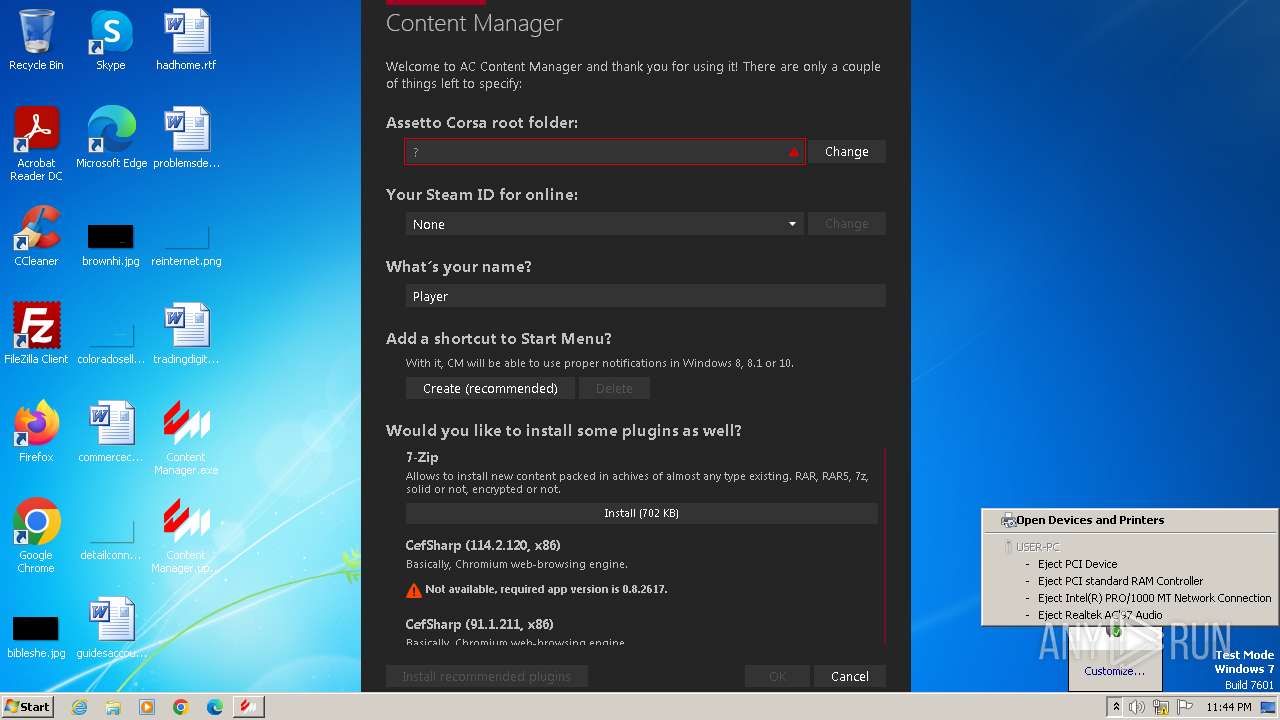The width and height of the screenshot is (1280, 720).
Task: Open Internet Explorer from taskbar
Action: point(79,707)
